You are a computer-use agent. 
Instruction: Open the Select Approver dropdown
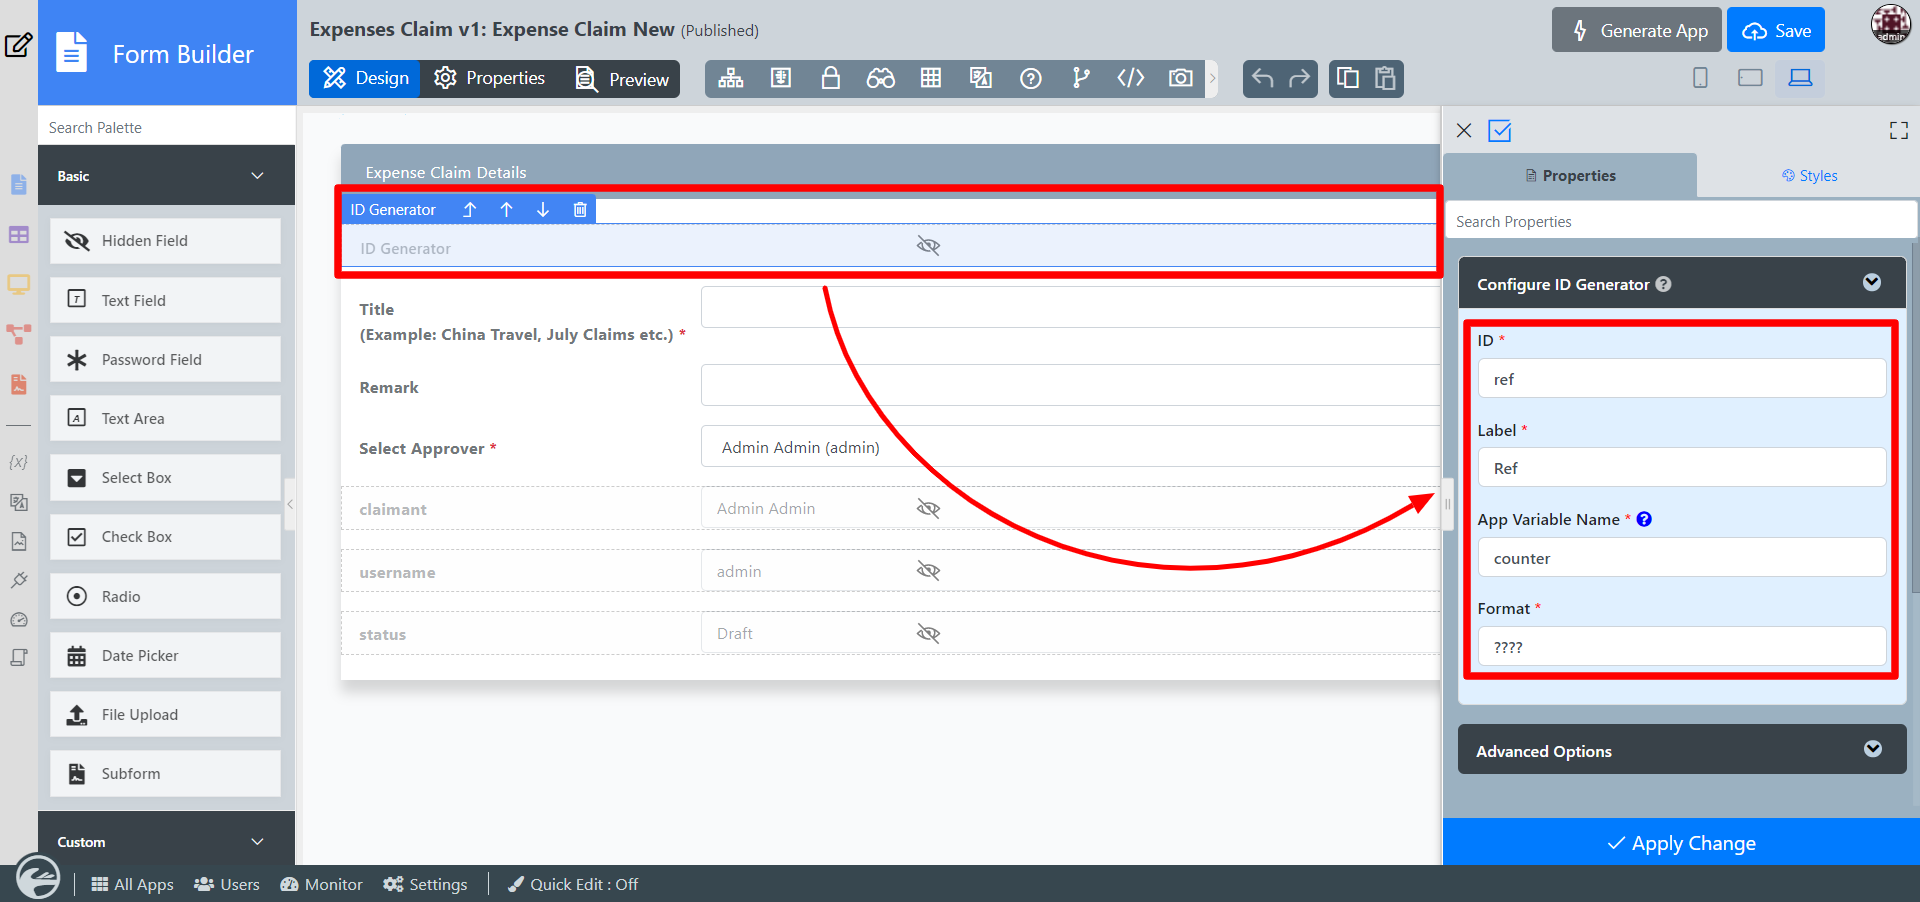[x=1070, y=447]
